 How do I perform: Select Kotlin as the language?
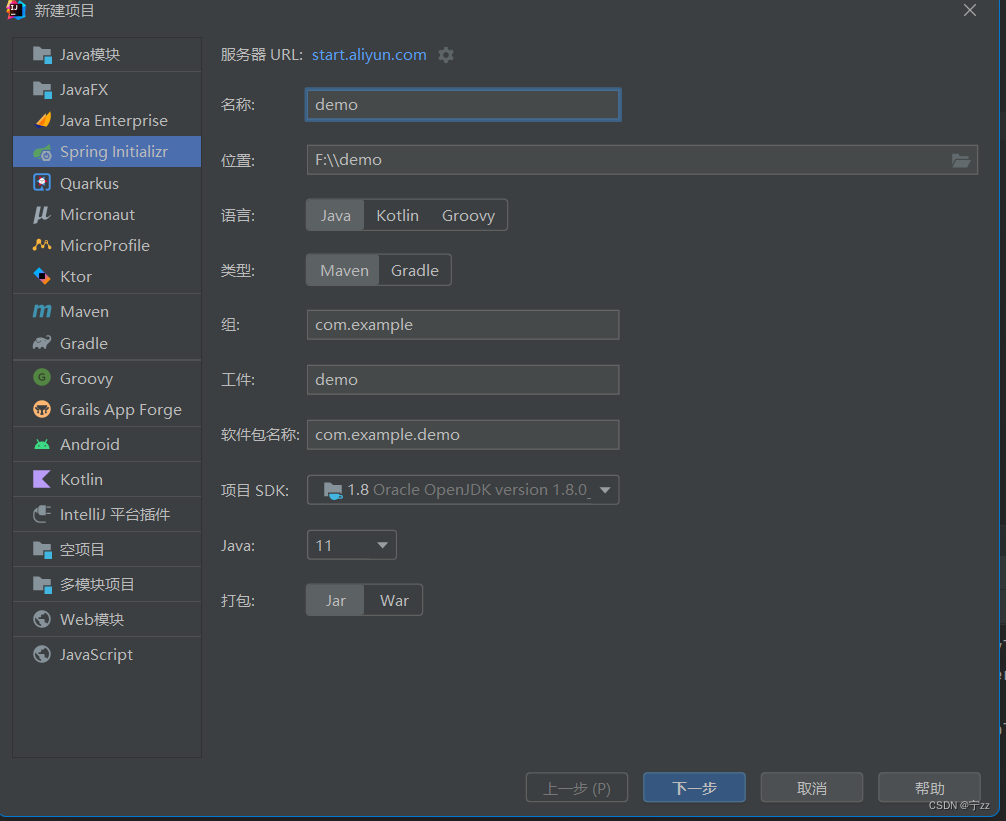[397, 216]
